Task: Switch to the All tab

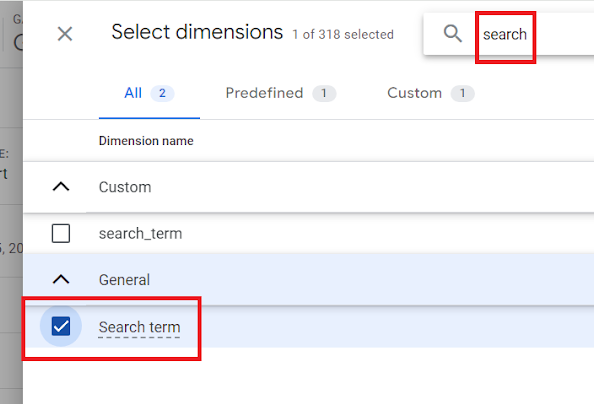Action: click(149, 93)
